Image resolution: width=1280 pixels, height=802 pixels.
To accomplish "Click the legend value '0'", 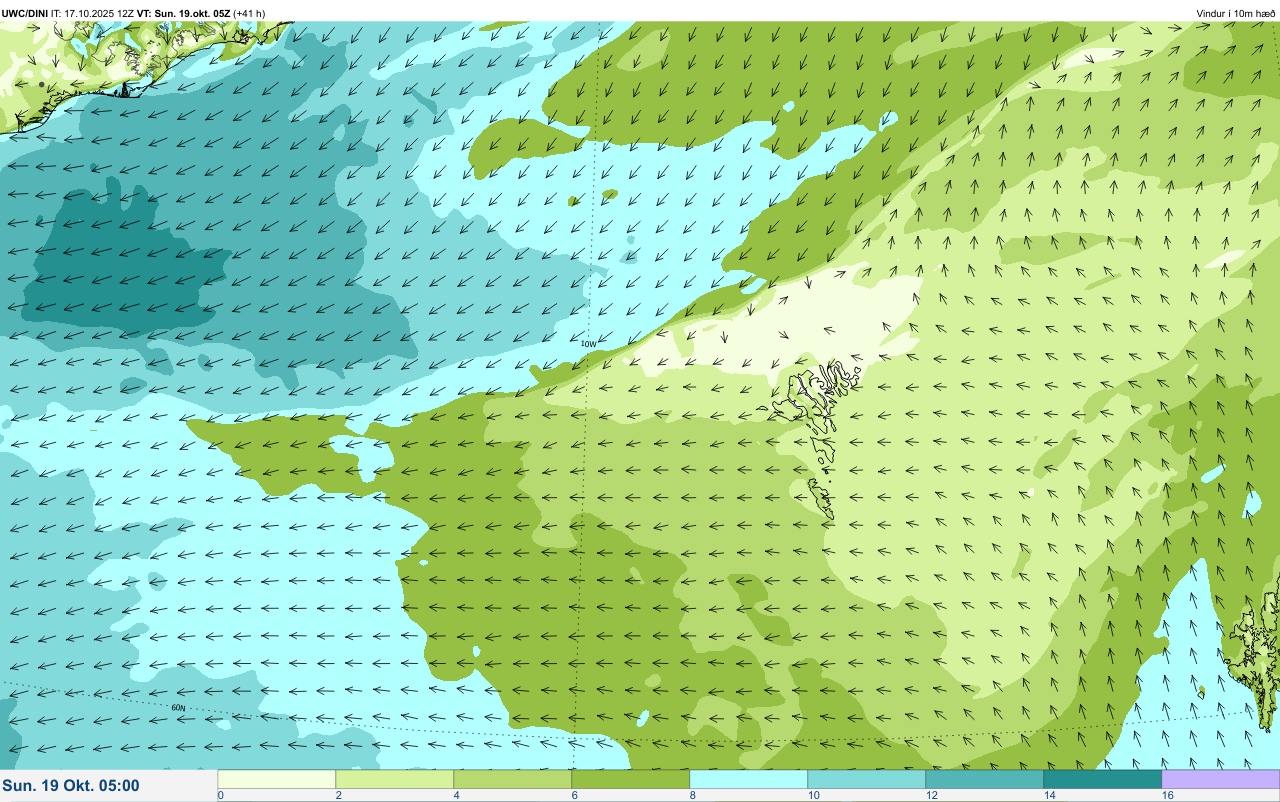I will (221, 795).
